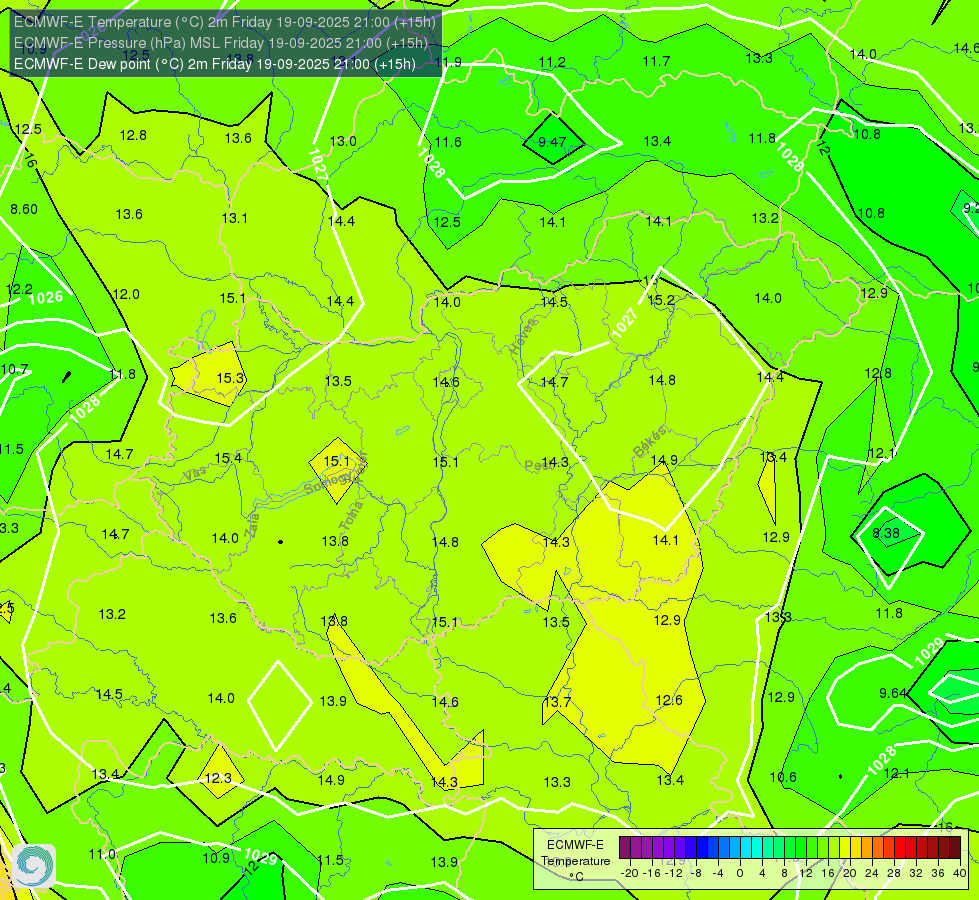Click the 15.3 value in yellow patch
This screenshot has width=979, height=900.
(x=230, y=378)
